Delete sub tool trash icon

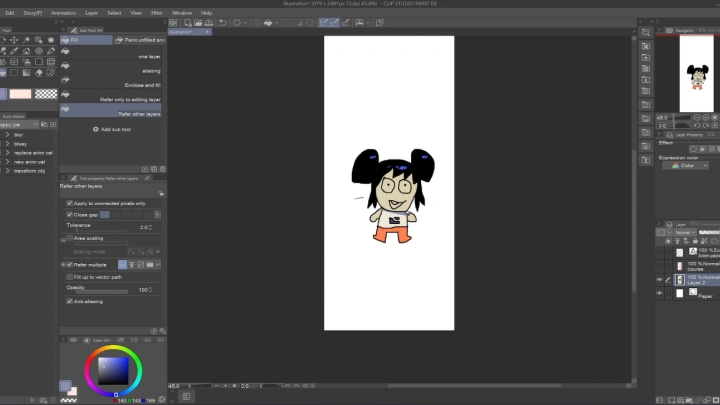(x=163, y=169)
